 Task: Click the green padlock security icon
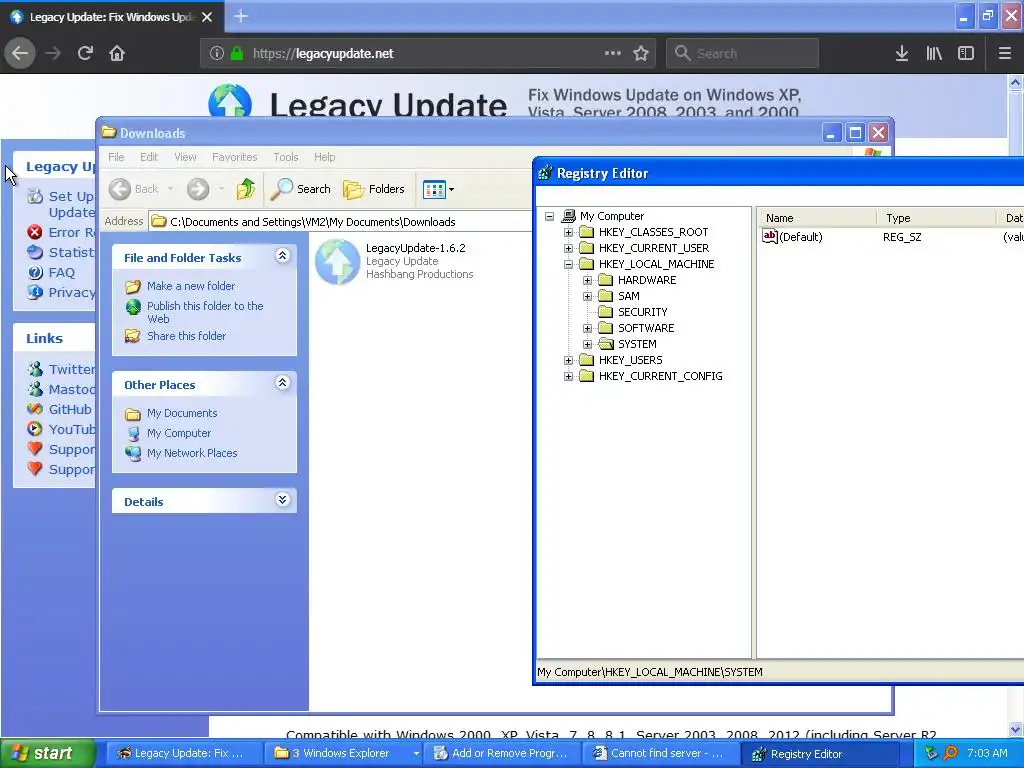tap(237, 54)
